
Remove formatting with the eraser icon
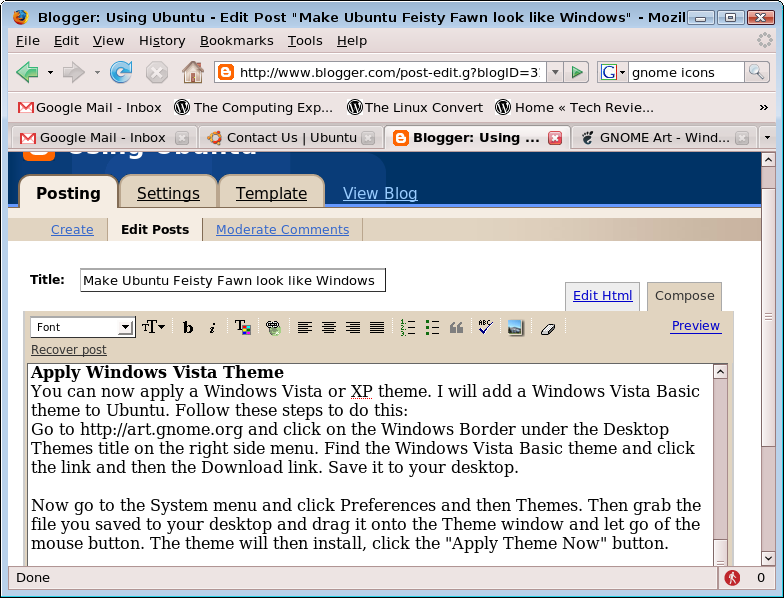[548, 328]
